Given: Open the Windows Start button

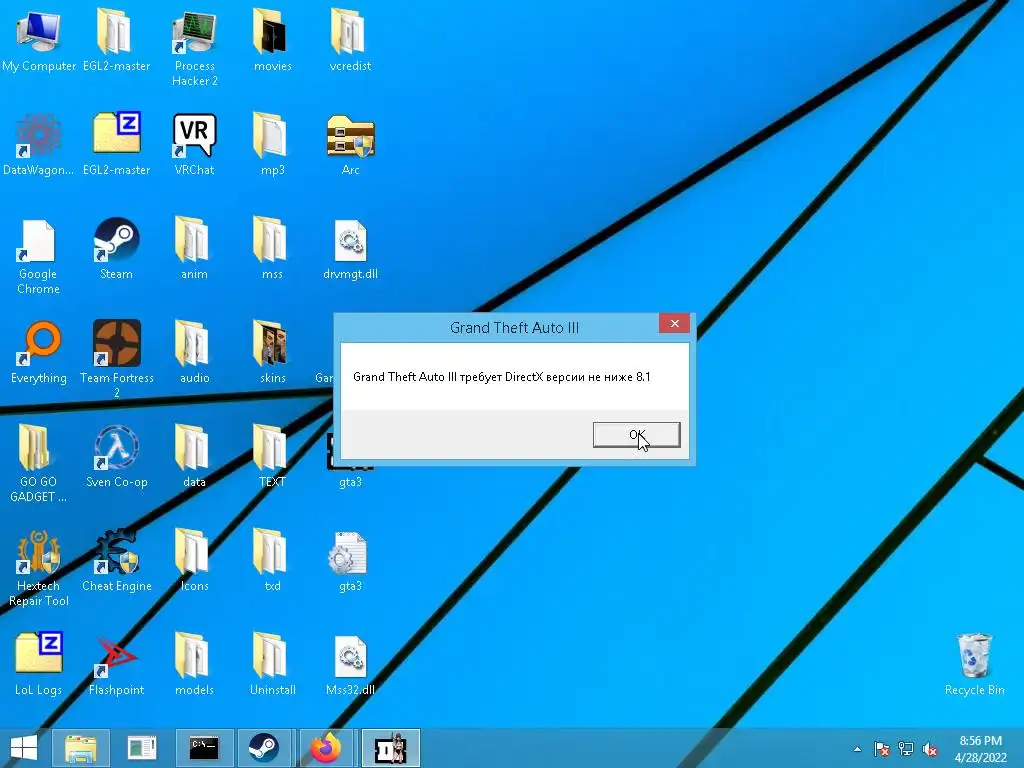Looking at the screenshot, I should (x=24, y=748).
